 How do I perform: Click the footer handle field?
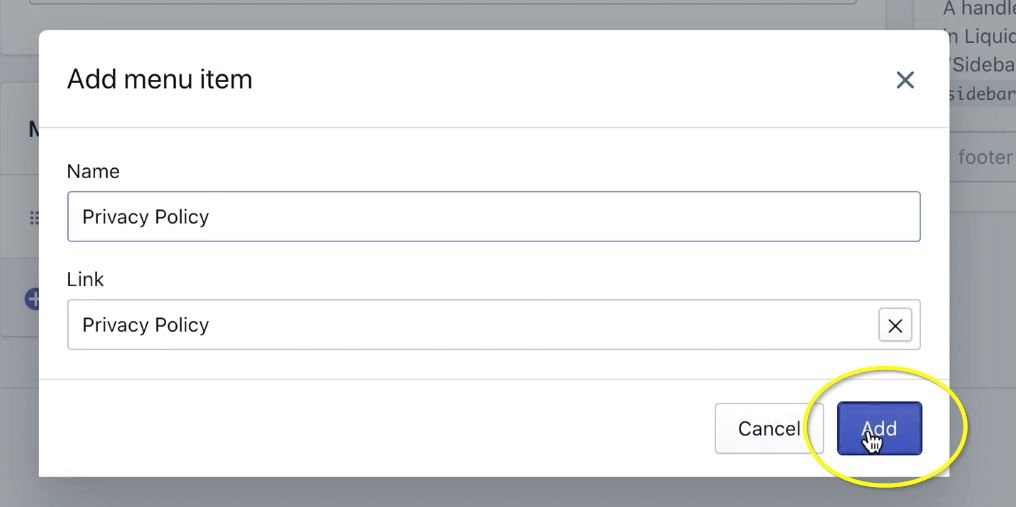click(x=983, y=157)
